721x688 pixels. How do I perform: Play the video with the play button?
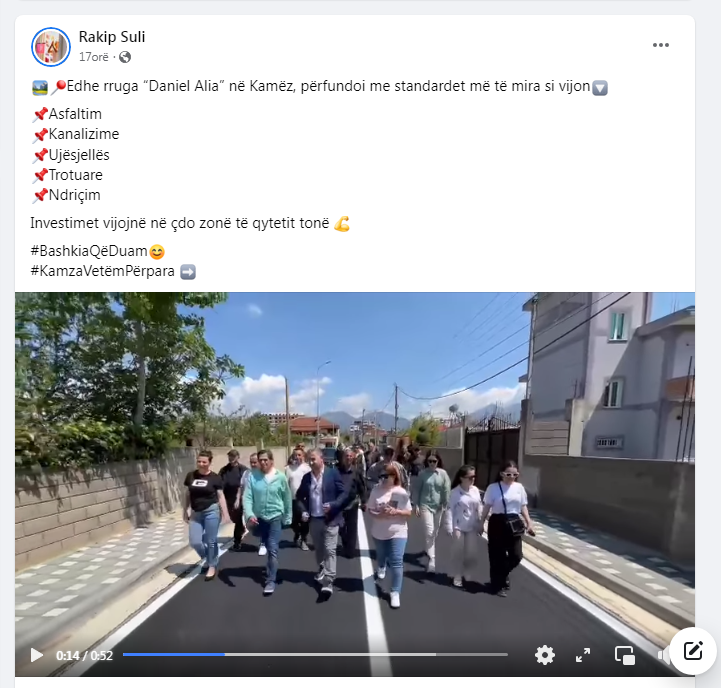pyautogui.click(x=36, y=655)
